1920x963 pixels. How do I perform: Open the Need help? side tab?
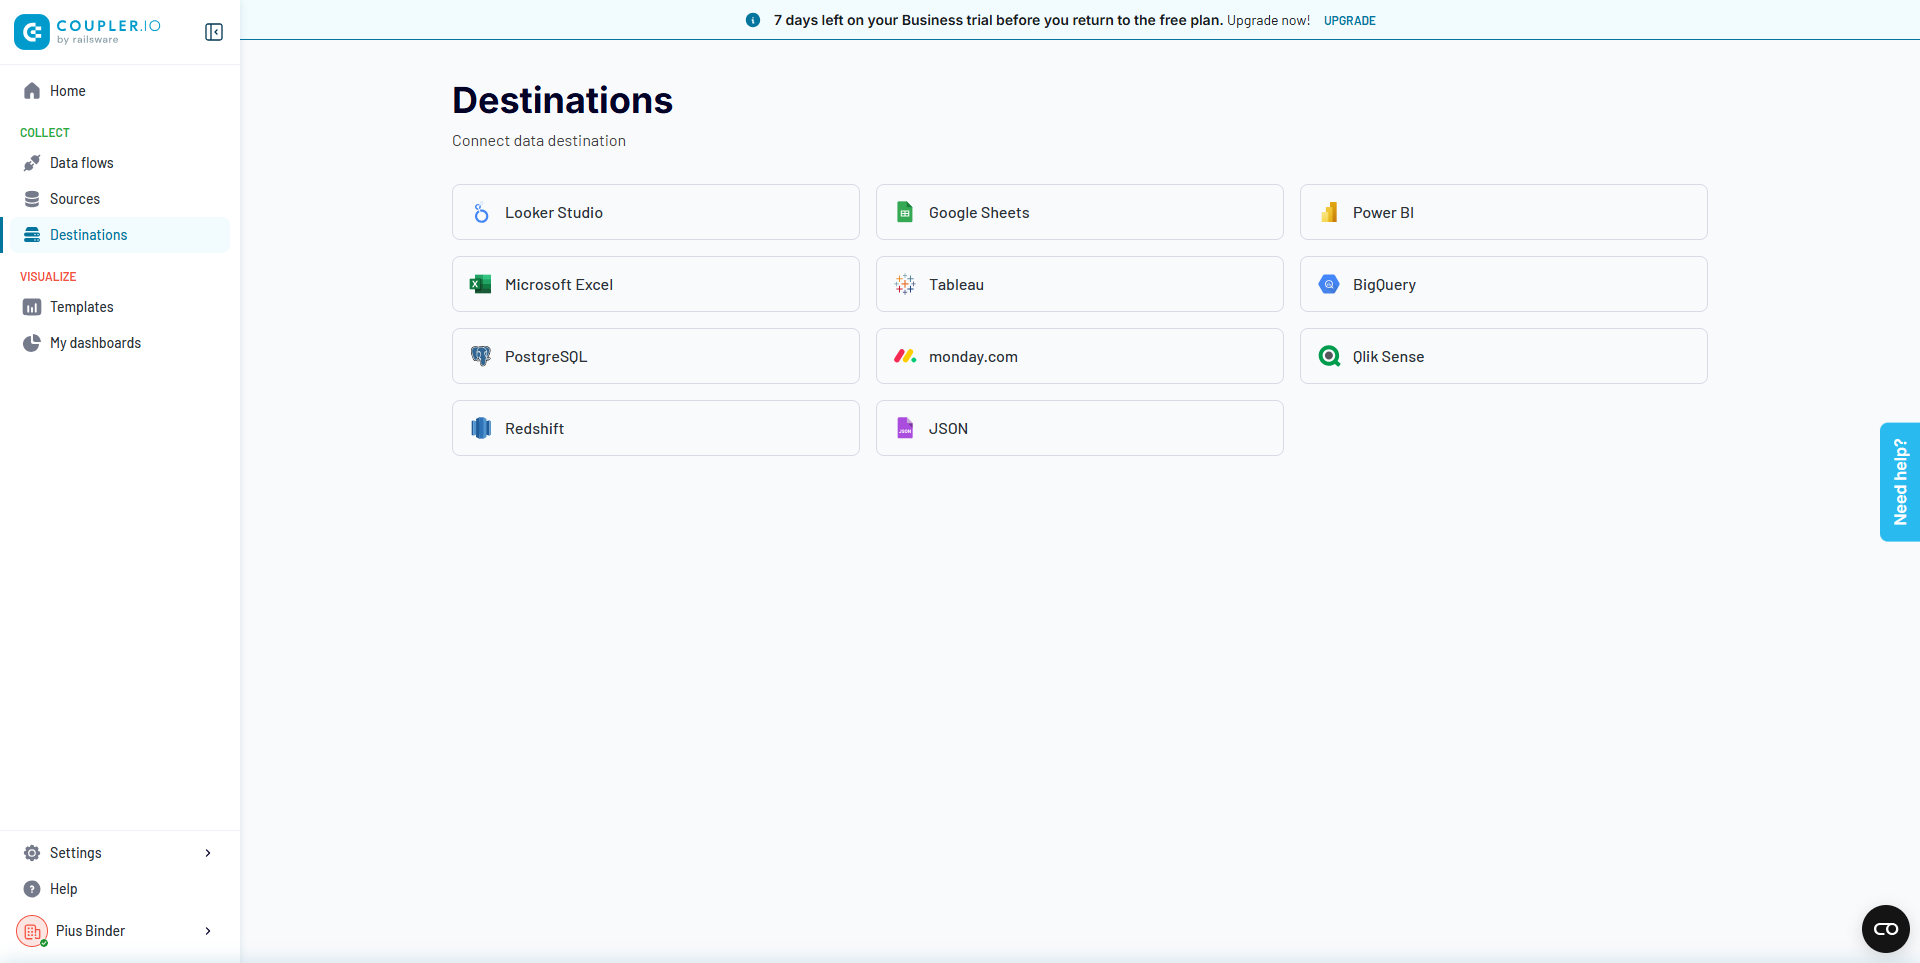1900,482
